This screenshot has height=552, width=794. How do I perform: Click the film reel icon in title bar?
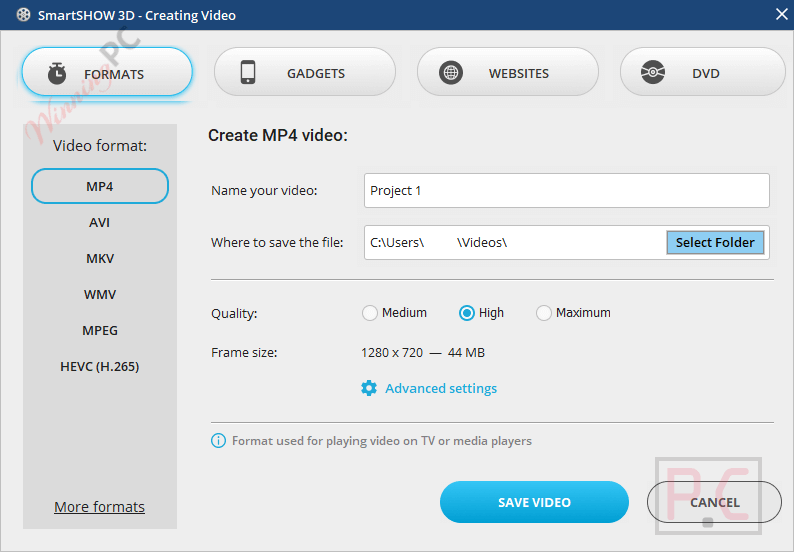pyautogui.click(x=23, y=15)
